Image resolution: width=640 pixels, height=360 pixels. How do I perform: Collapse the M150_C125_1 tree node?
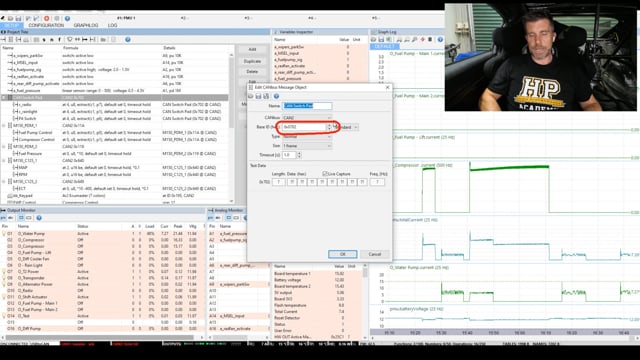click(x=4, y=160)
